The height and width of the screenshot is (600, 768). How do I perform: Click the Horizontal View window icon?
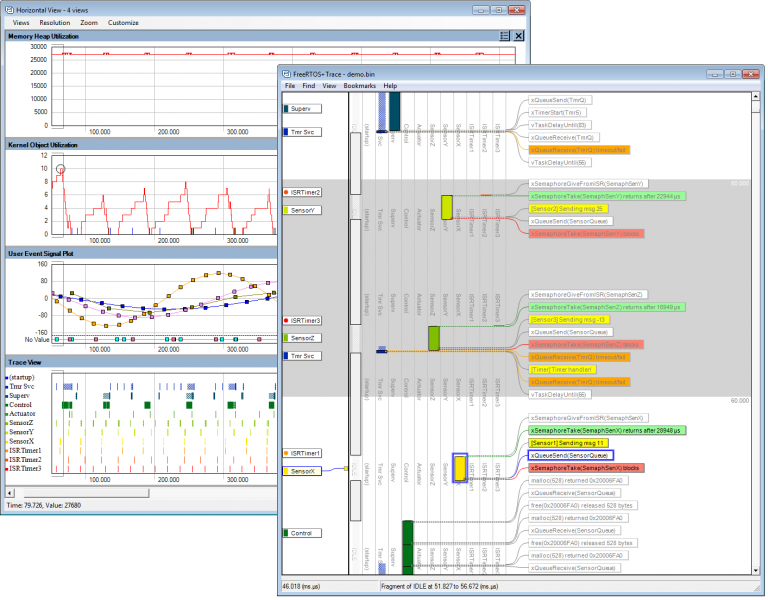pos(9,10)
